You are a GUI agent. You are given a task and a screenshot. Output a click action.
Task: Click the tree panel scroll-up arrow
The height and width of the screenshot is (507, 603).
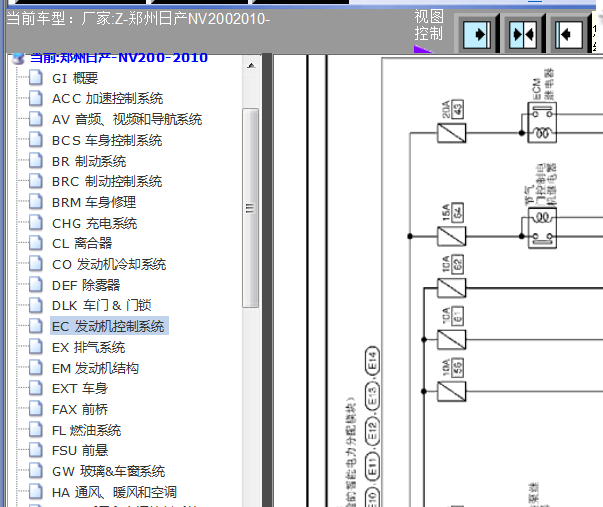tap(251, 66)
